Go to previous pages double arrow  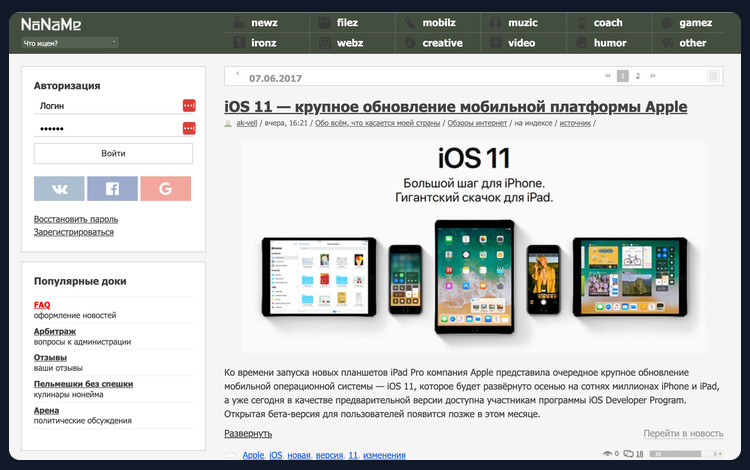607,76
